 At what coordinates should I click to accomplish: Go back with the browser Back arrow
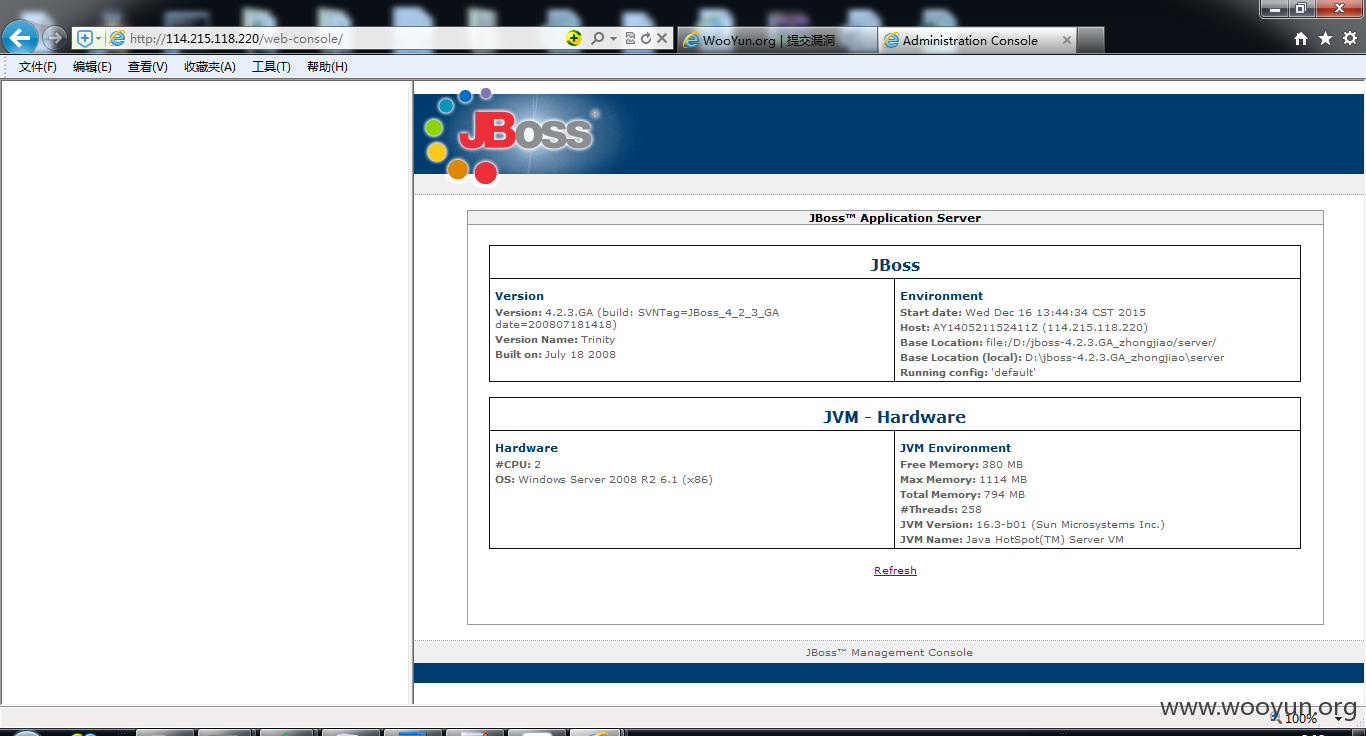21,38
